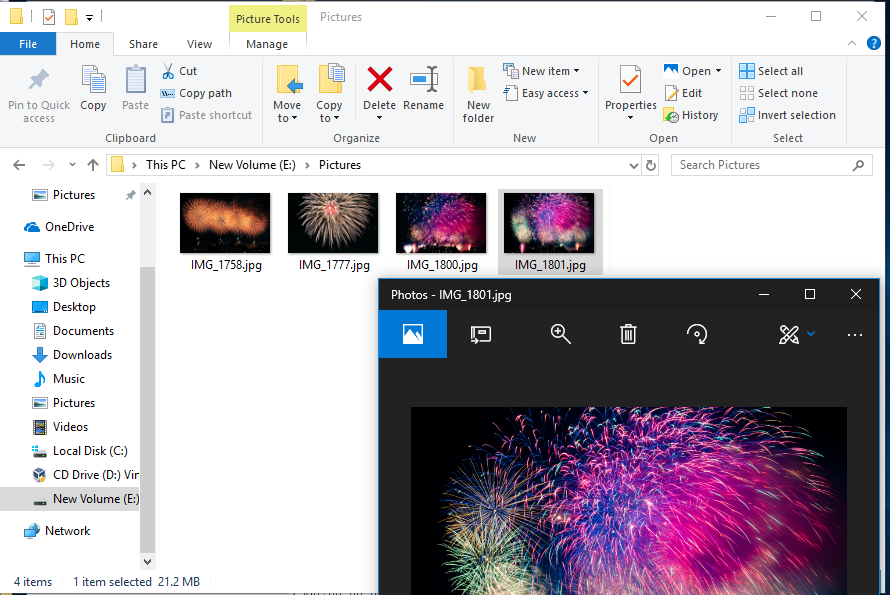Click Select all in ribbon

[x=771, y=71]
